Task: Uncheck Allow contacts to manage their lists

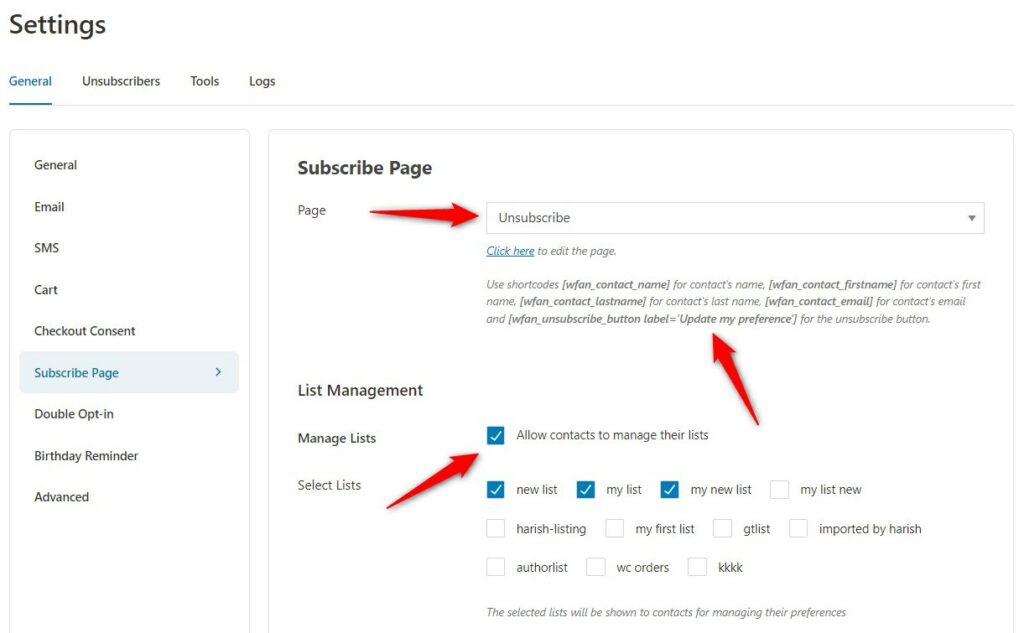Action: (x=496, y=435)
